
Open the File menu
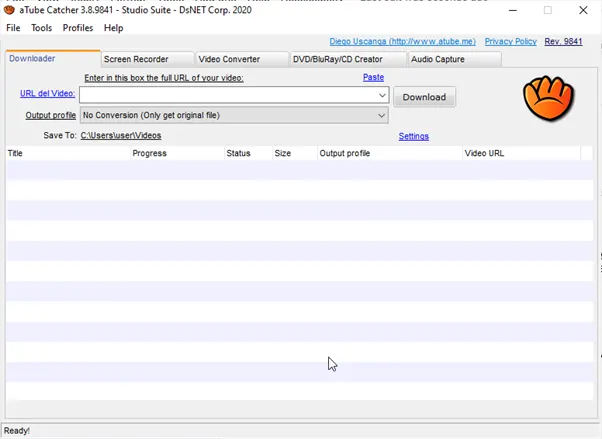(x=13, y=28)
